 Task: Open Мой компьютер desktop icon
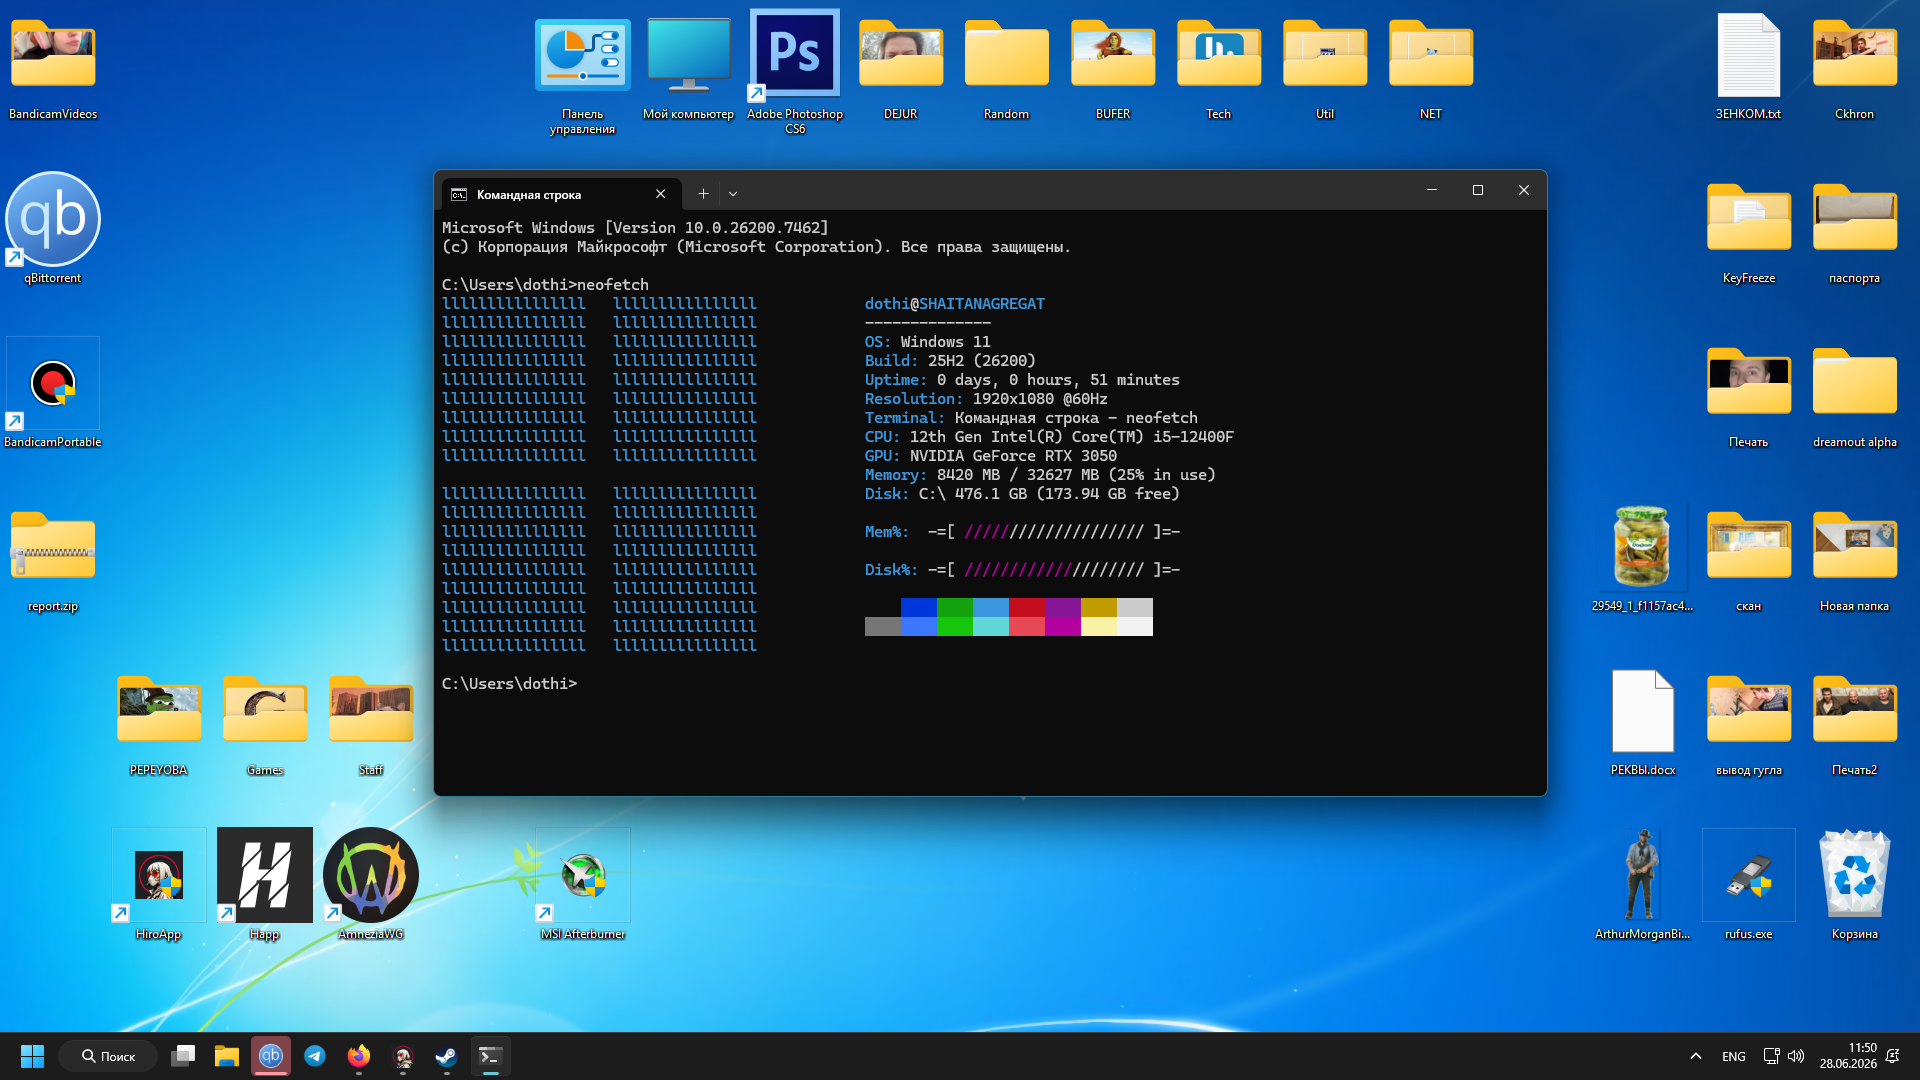point(689,68)
